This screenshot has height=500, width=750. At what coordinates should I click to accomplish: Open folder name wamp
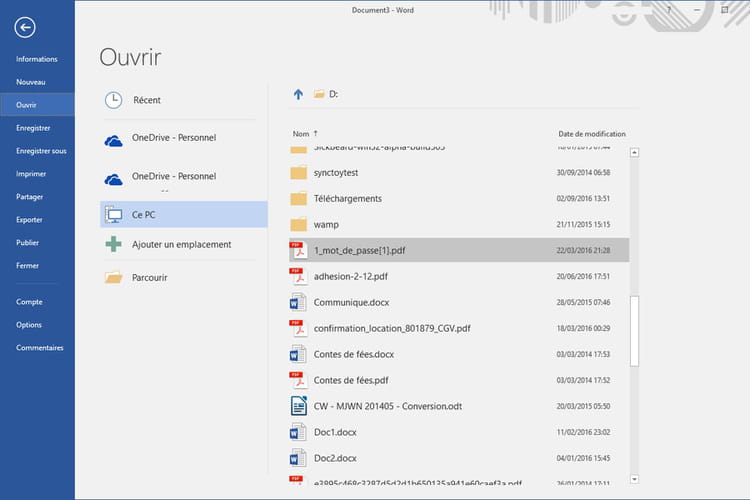pos(326,224)
